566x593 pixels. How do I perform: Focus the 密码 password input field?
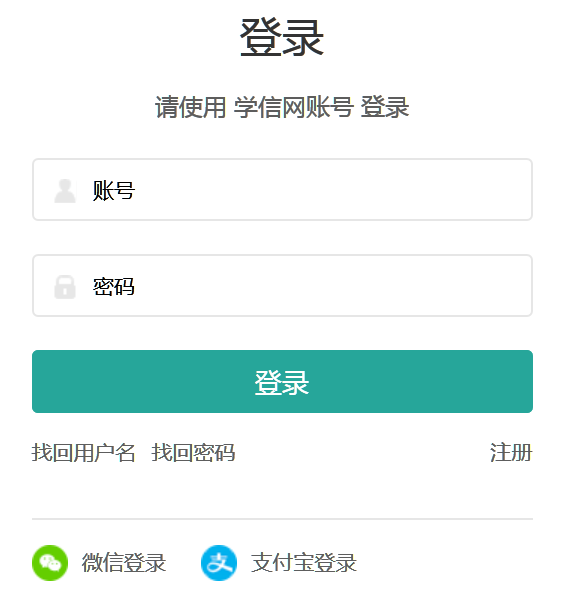(282, 286)
